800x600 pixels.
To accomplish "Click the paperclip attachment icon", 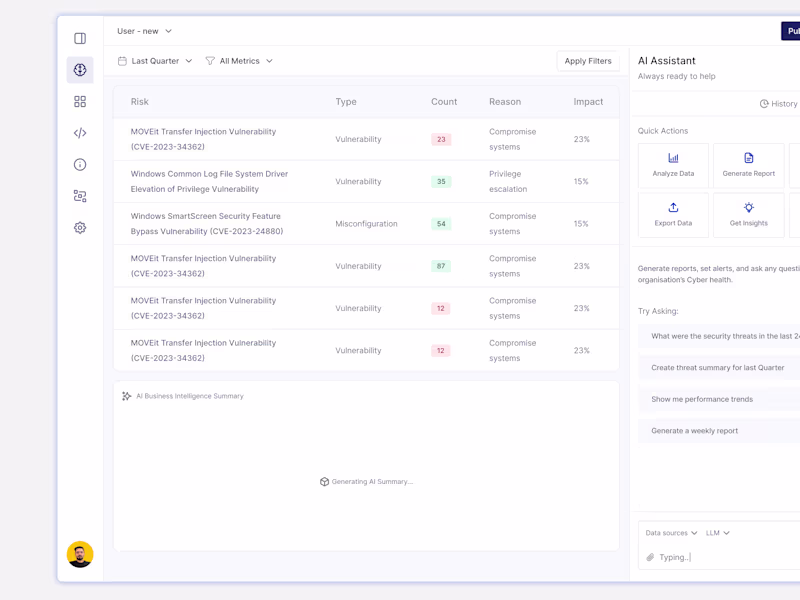I will coord(650,557).
